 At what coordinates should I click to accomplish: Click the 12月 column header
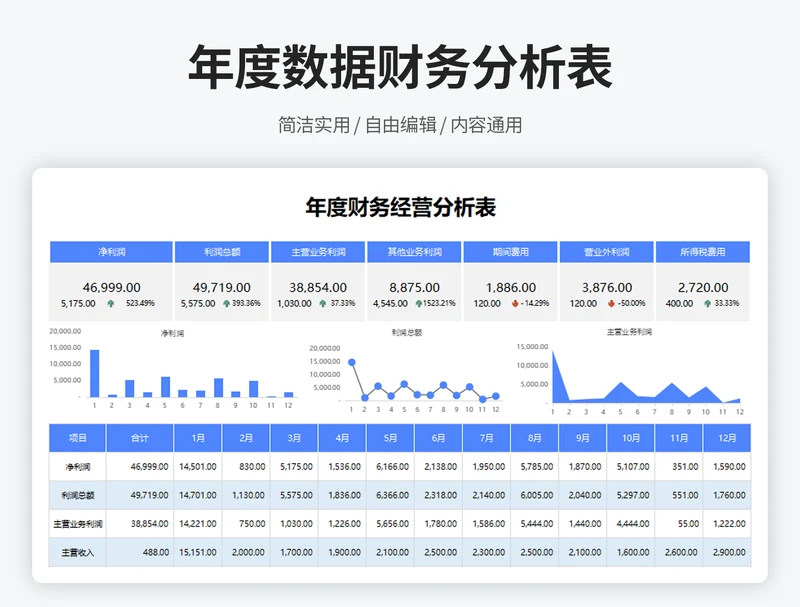727,438
